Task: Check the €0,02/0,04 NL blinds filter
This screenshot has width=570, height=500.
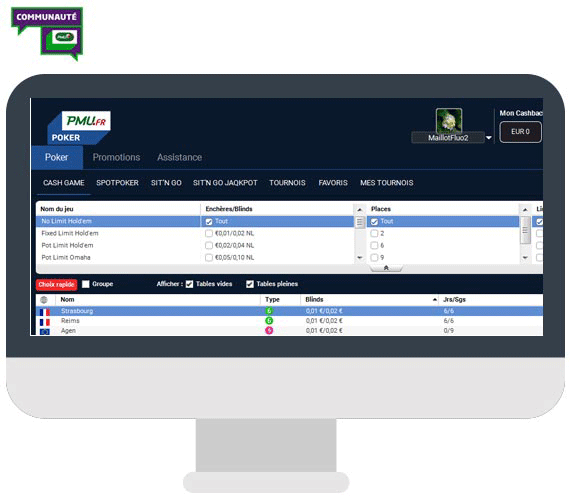Action: [209, 245]
